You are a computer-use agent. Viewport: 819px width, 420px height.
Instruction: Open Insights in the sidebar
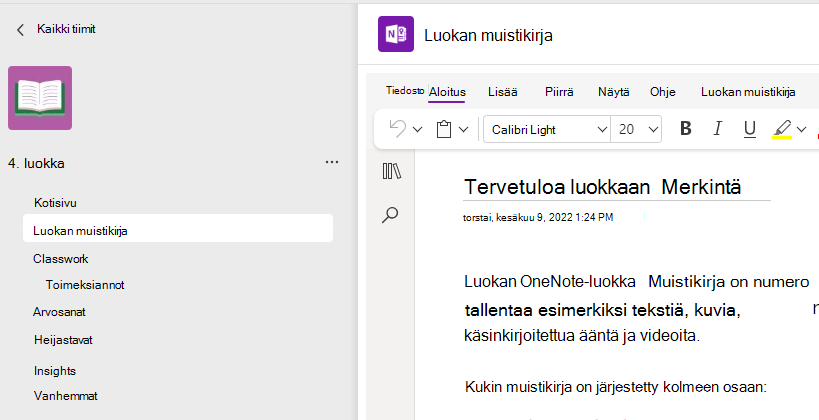point(55,371)
